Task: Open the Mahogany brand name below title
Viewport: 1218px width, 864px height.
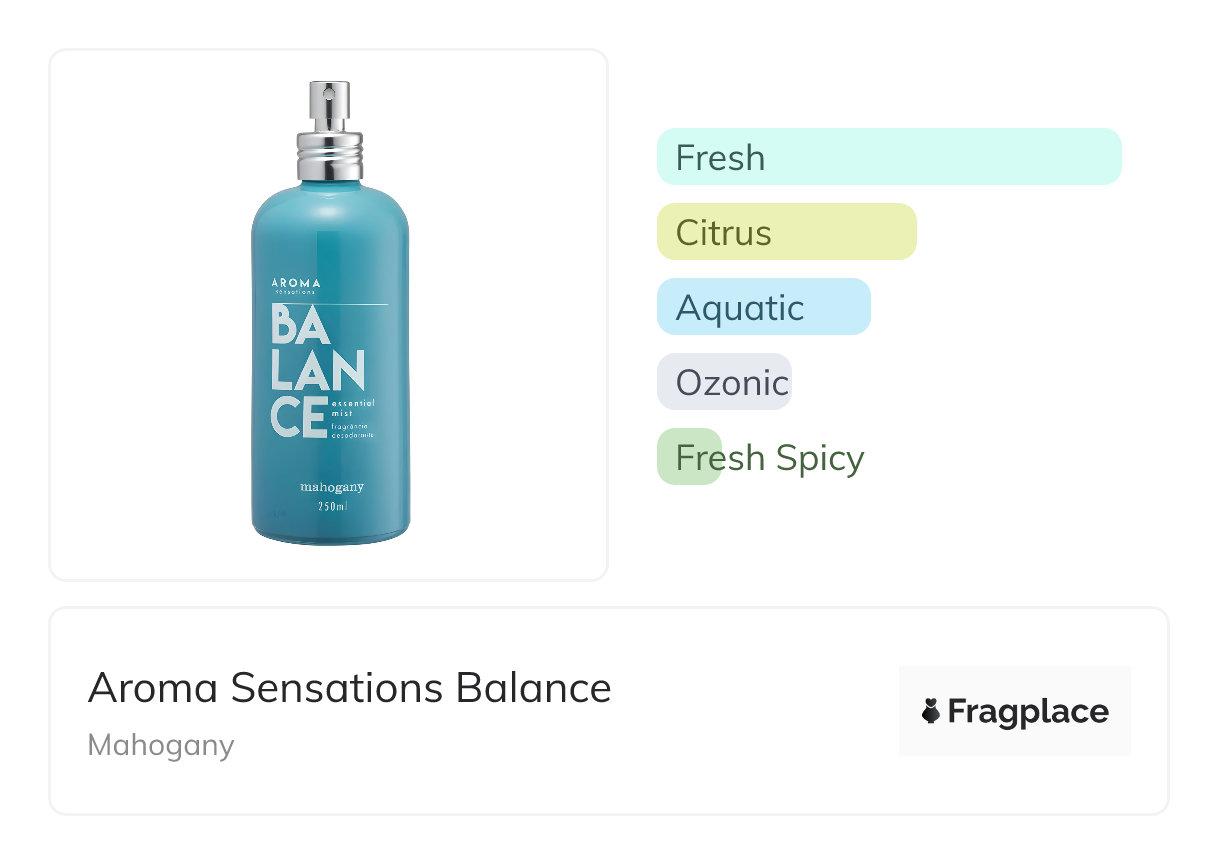Action: [161, 745]
